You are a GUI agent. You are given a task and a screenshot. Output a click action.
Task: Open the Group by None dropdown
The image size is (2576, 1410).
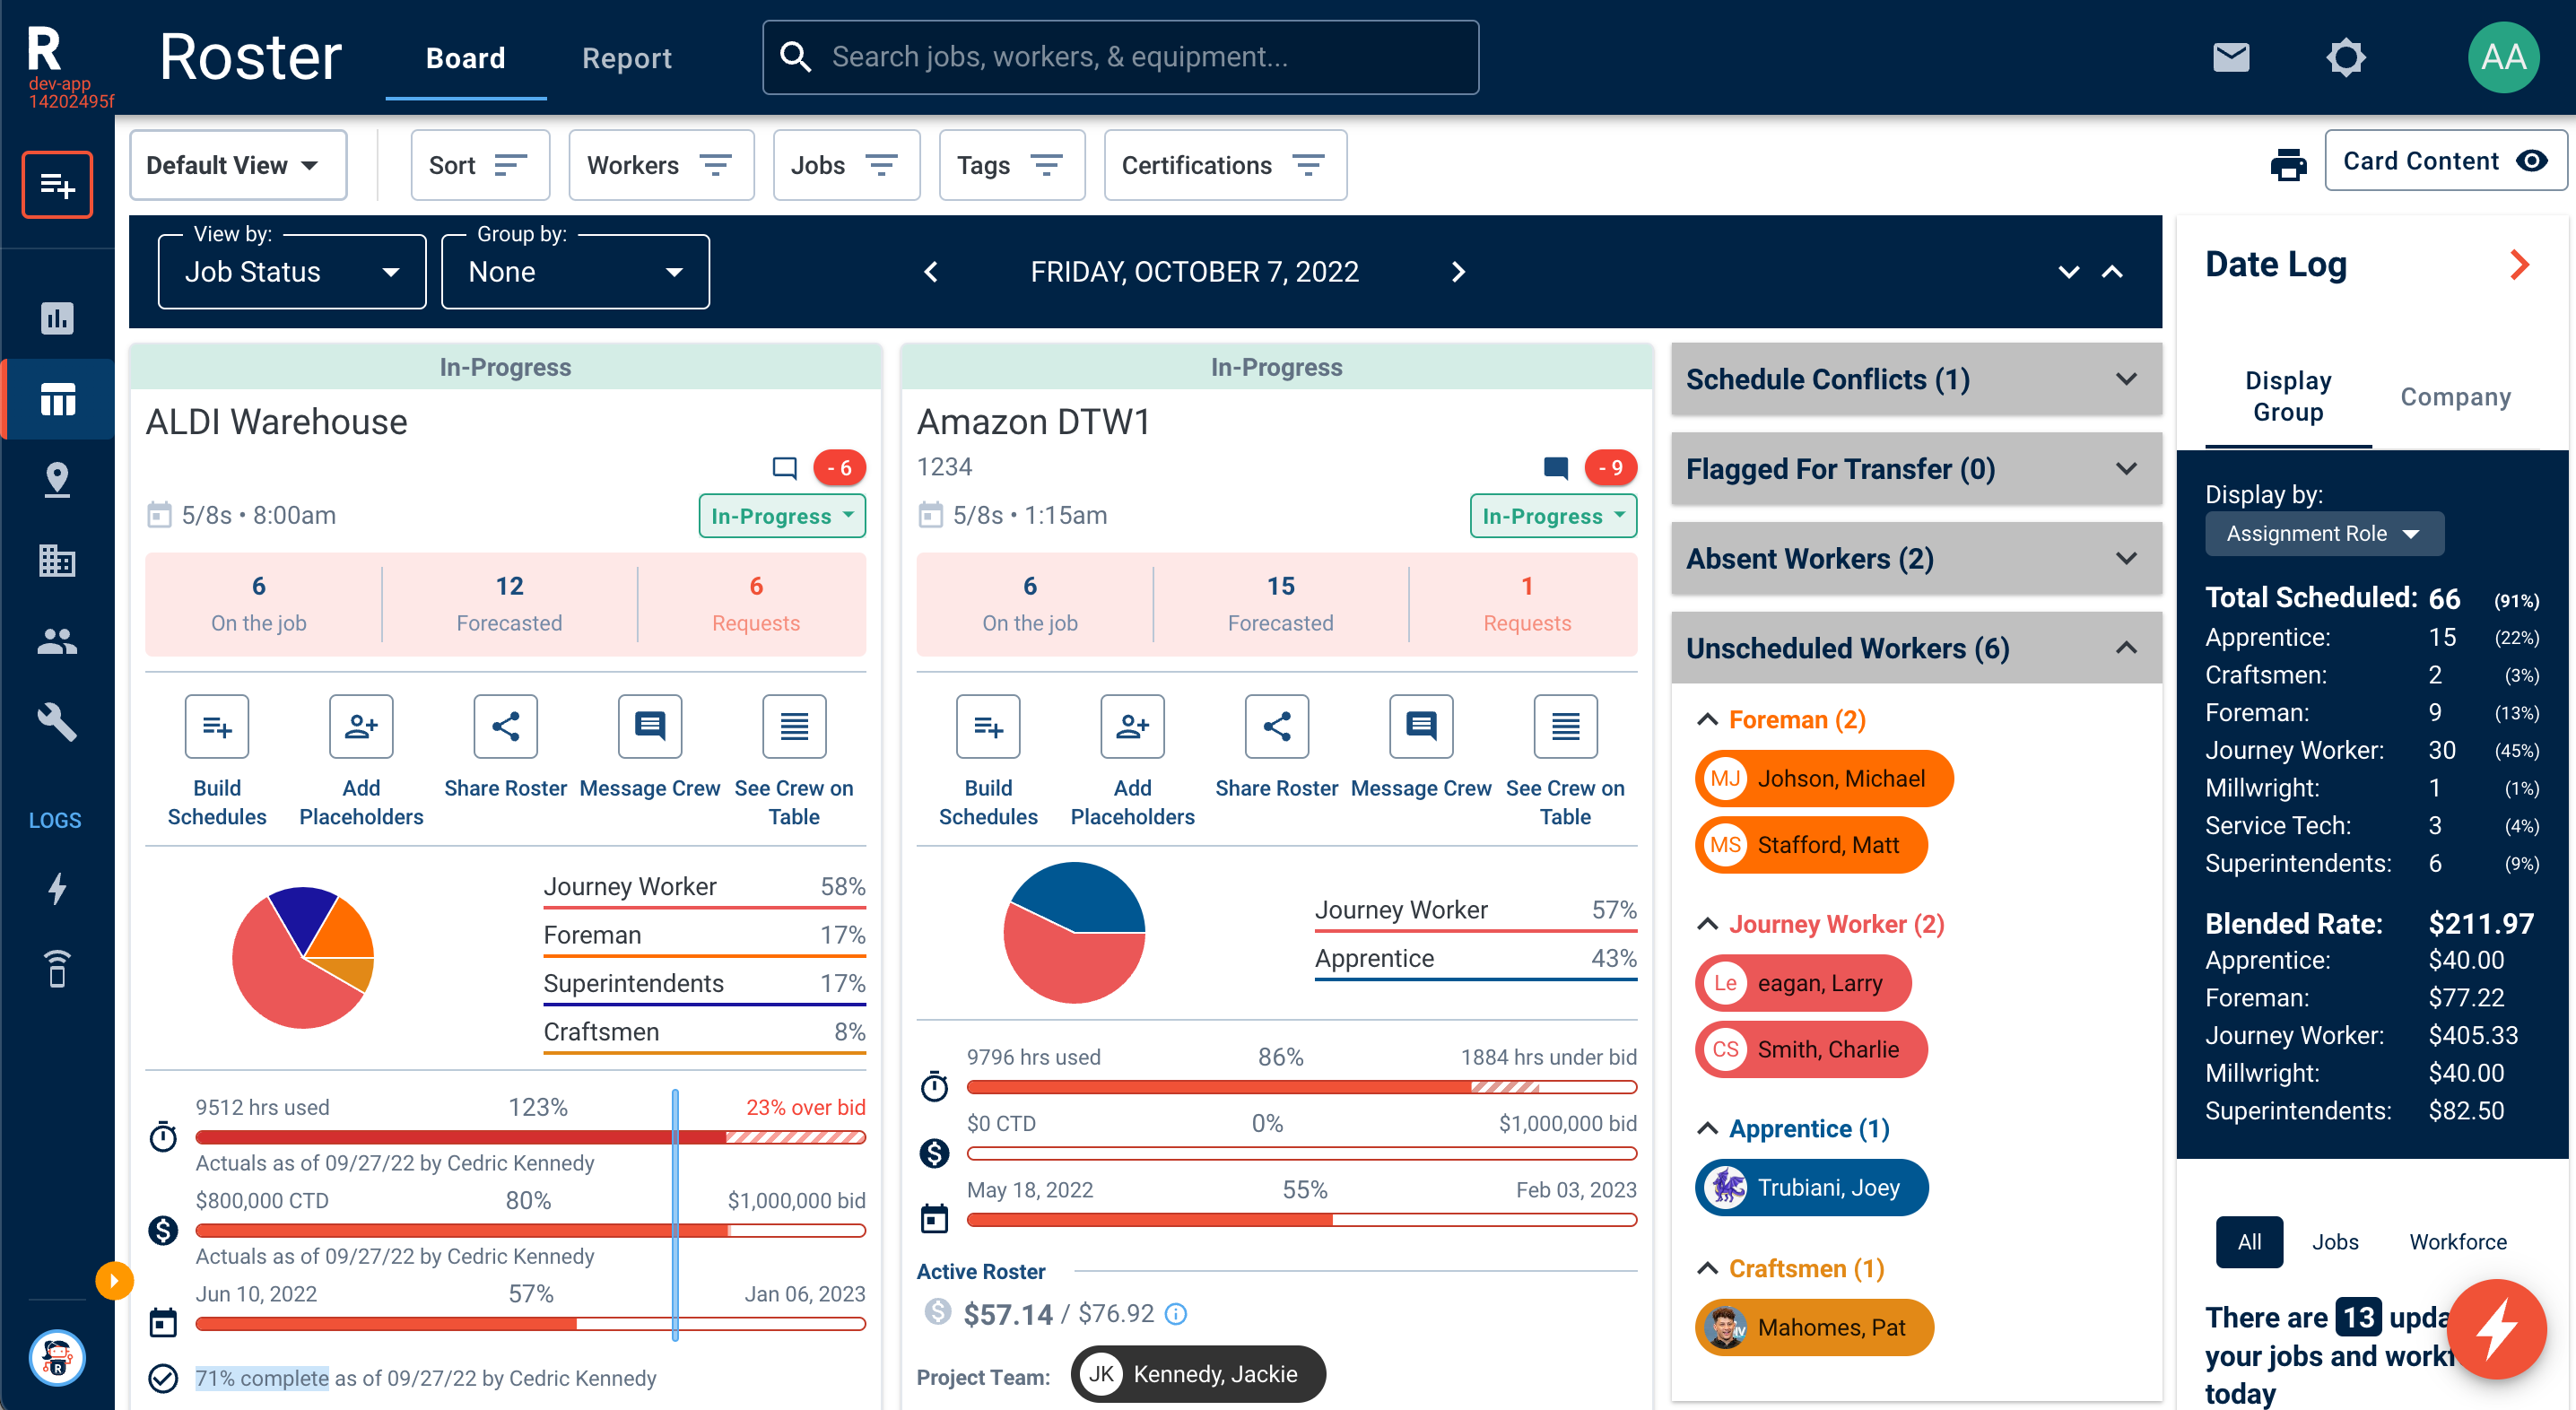tap(575, 272)
